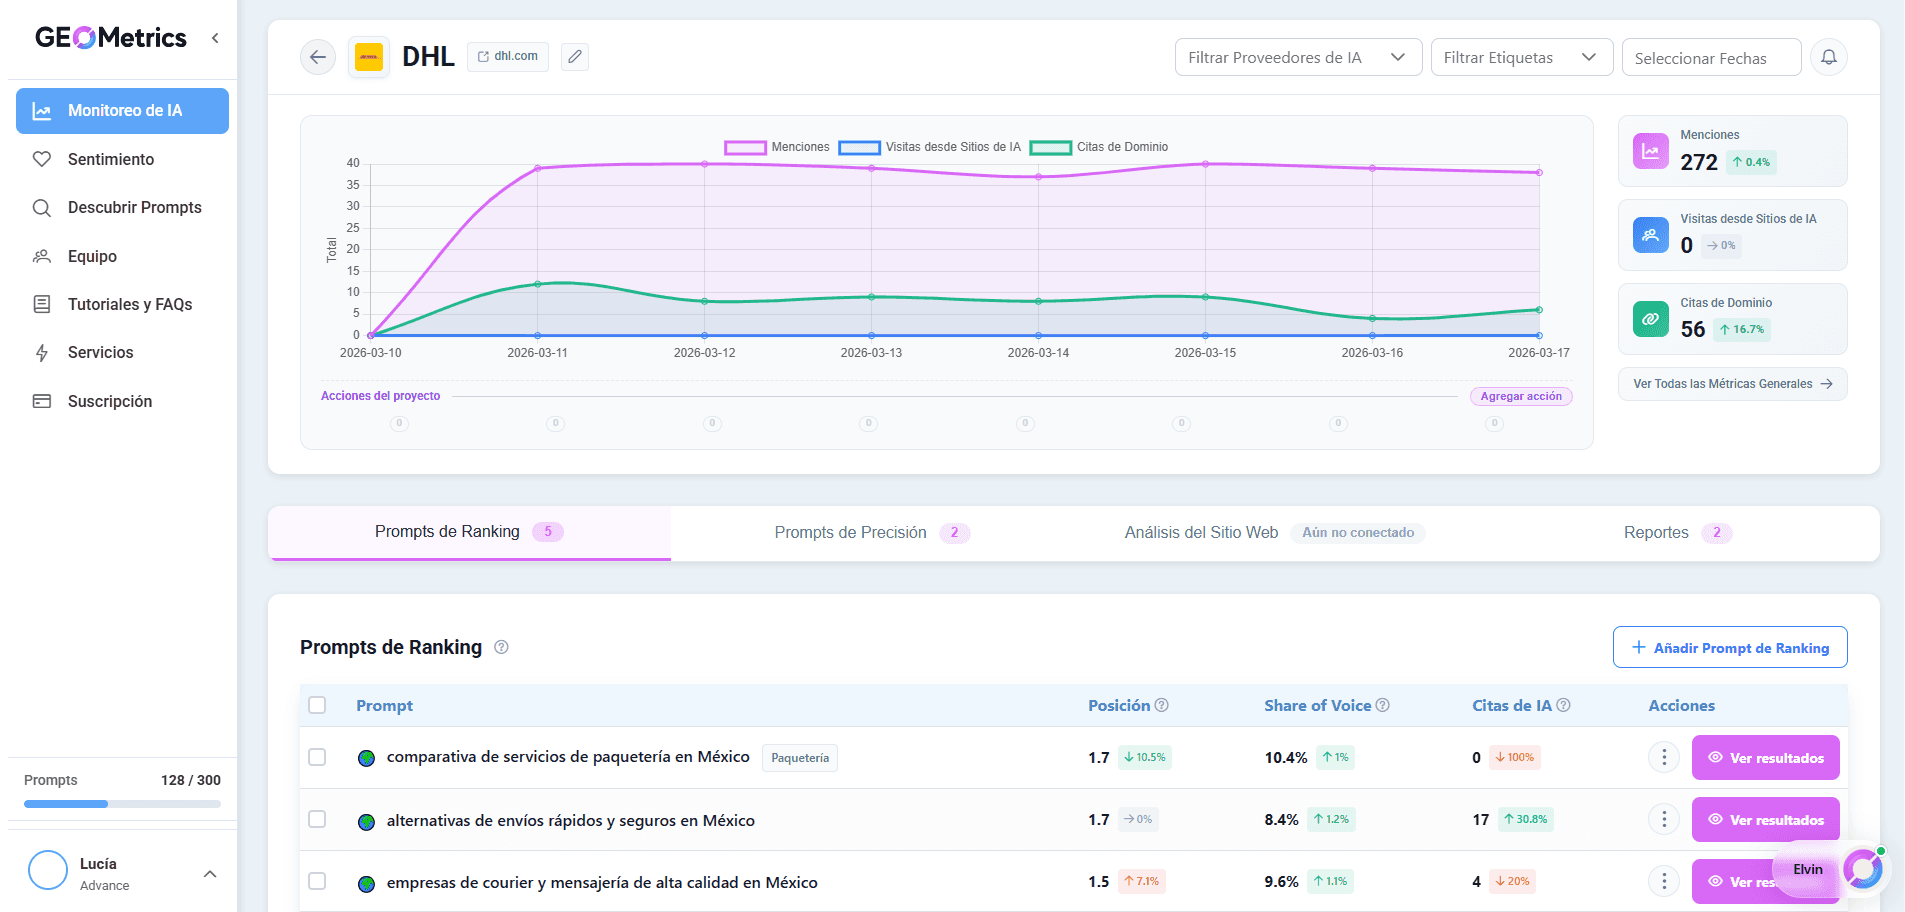
Task: Ver resultados for alternativas de envíos prompt
Action: pyautogui.click(x=1765, y=819)
